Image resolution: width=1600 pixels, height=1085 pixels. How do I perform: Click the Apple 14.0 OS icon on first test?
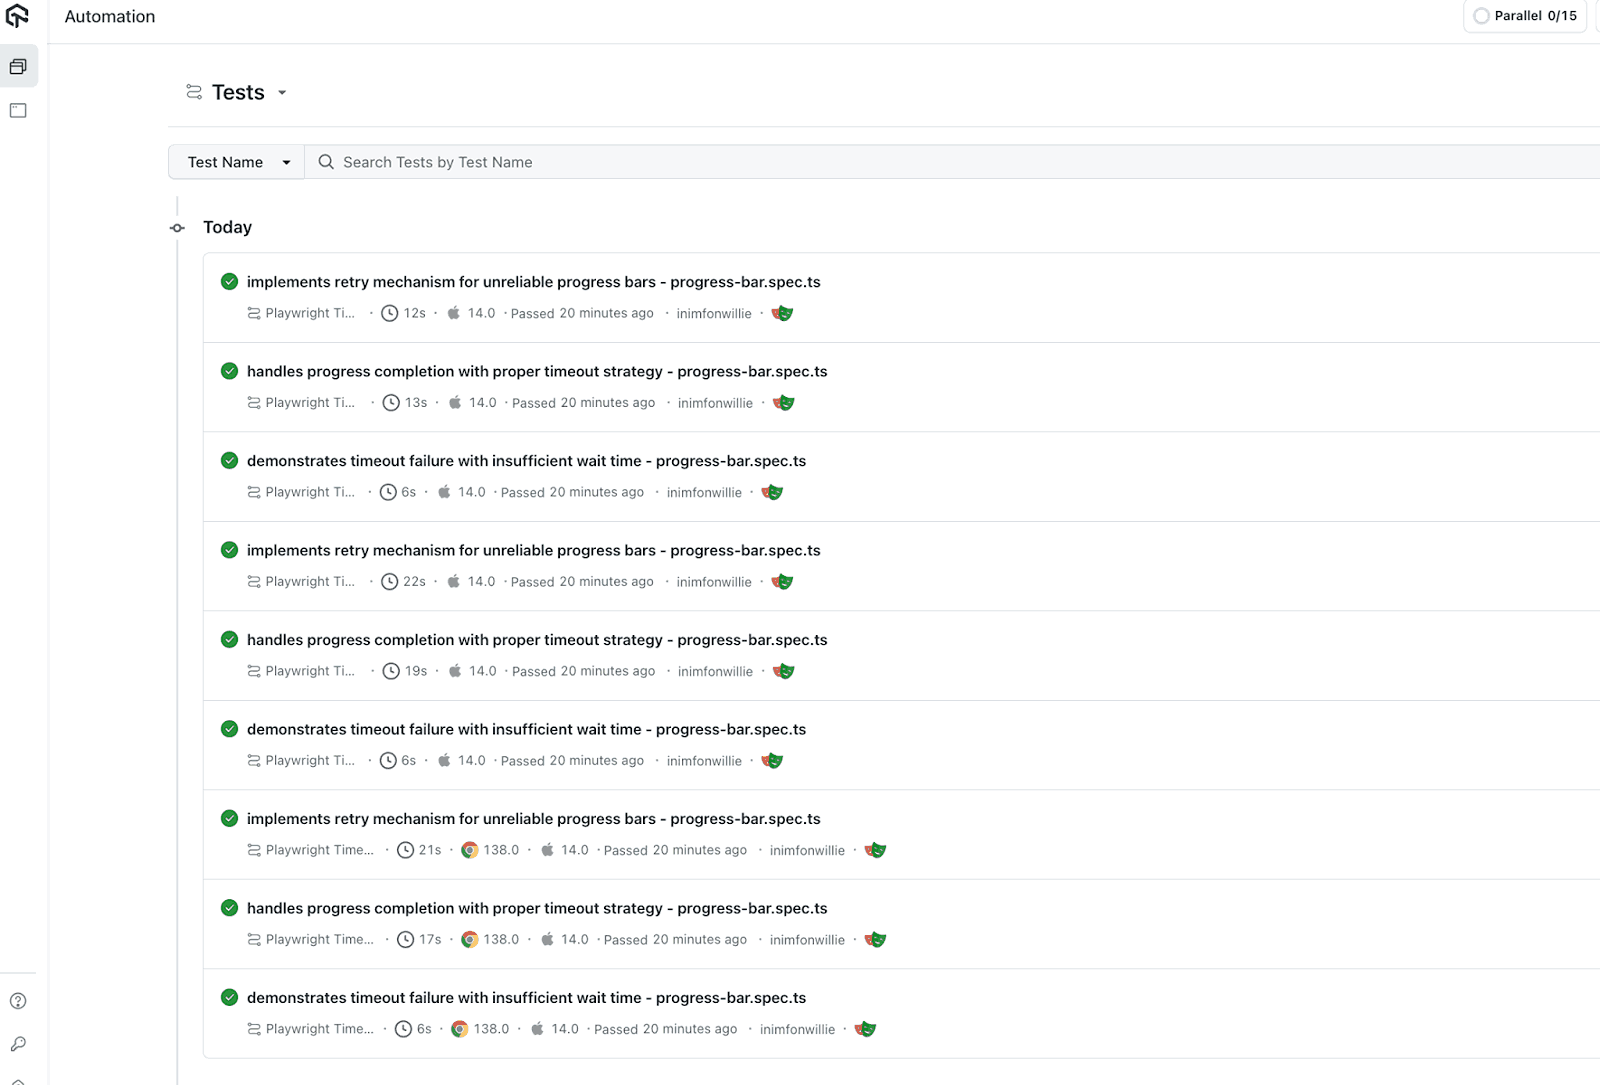(x=455, y=312)
